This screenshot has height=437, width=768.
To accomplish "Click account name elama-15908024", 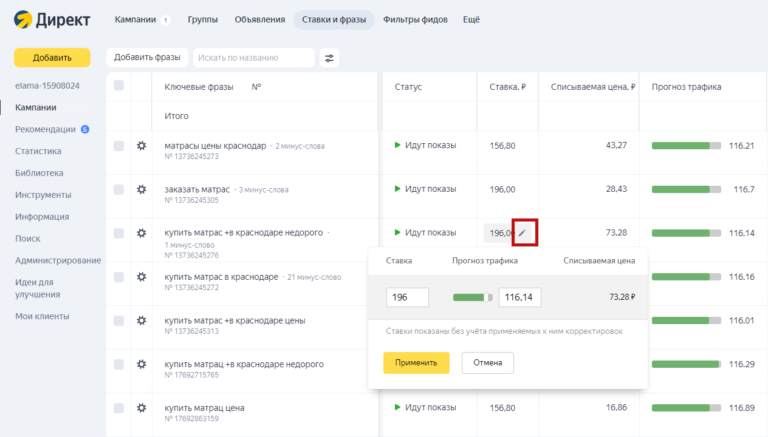I will pyautogui.click(x=47, y=86).
